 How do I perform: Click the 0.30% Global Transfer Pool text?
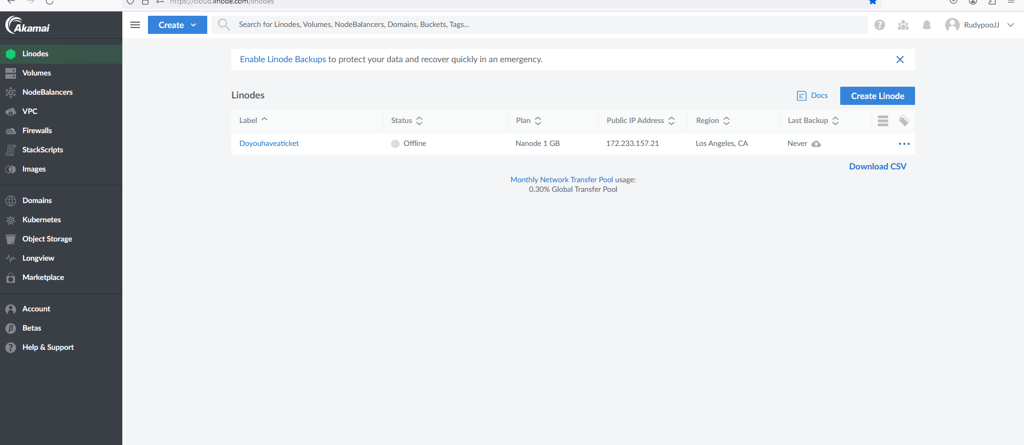click(573, 190)
